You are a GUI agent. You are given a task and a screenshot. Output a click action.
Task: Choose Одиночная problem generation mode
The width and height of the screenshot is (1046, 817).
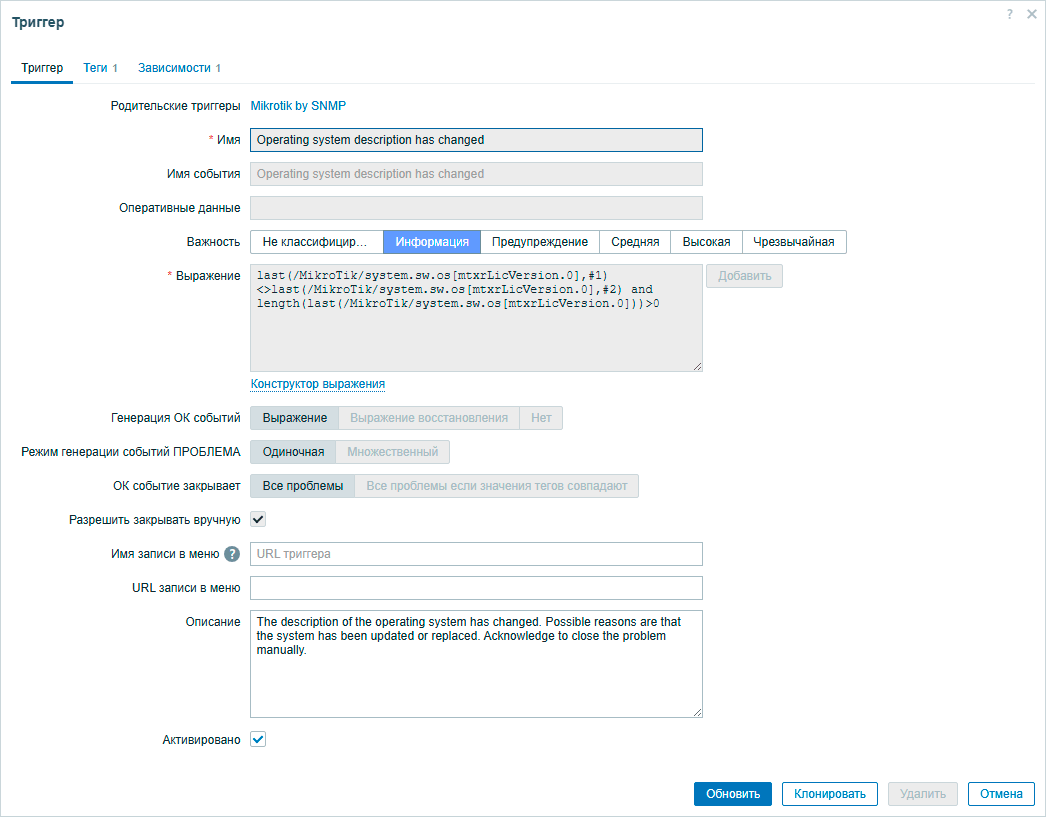[x=293, y=452]
